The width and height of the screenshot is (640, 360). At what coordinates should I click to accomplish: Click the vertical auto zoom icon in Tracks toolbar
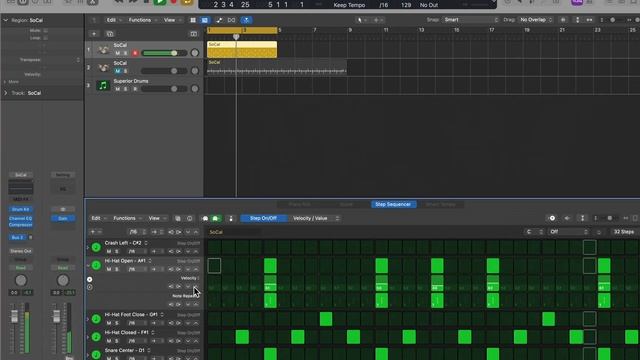point(577,20)
